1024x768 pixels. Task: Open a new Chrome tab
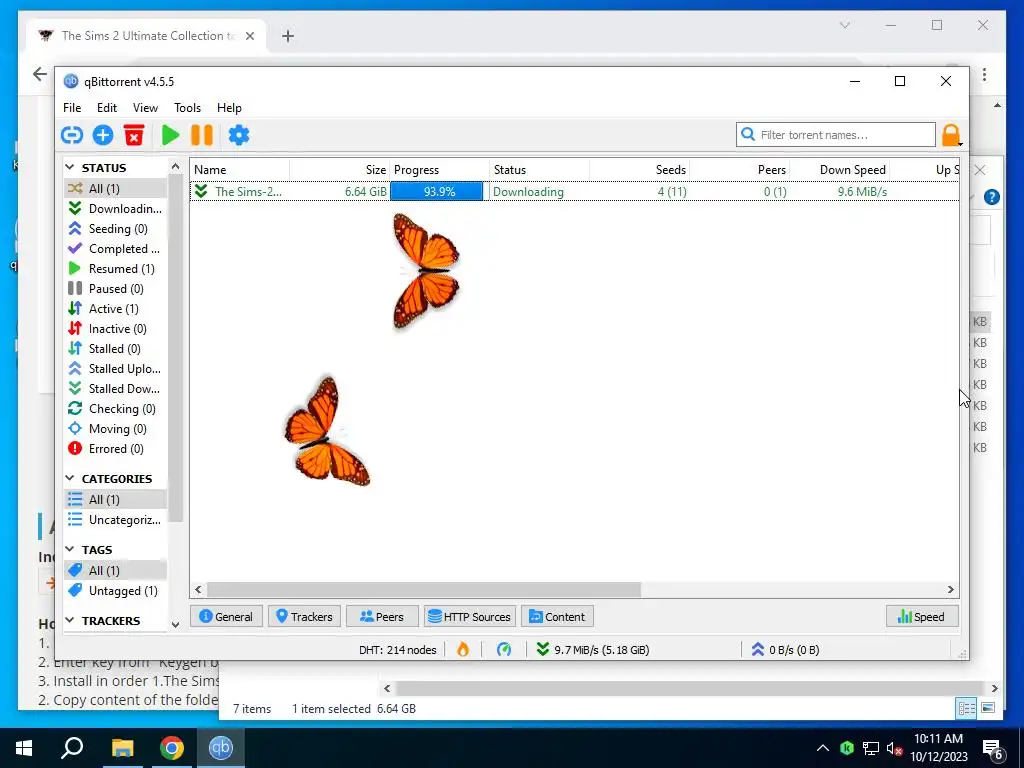pos(288,36)
